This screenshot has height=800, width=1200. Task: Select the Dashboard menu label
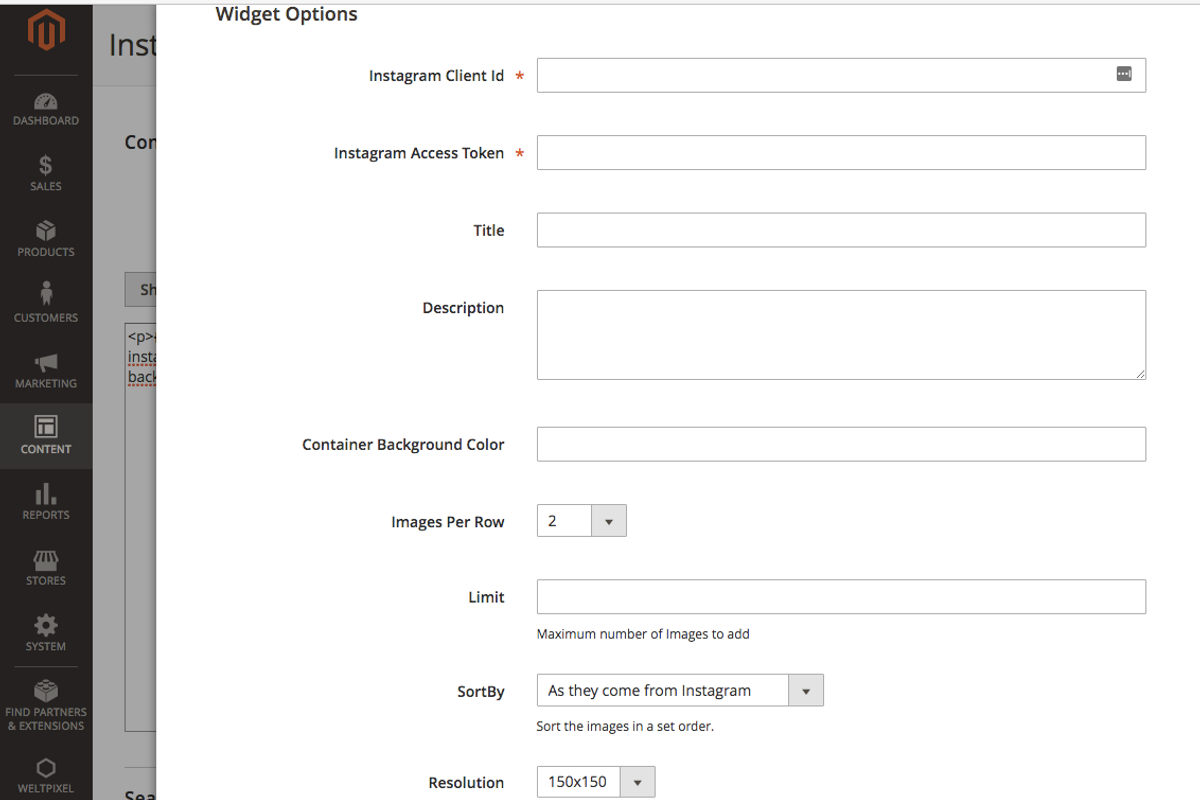tap(46, 121)
